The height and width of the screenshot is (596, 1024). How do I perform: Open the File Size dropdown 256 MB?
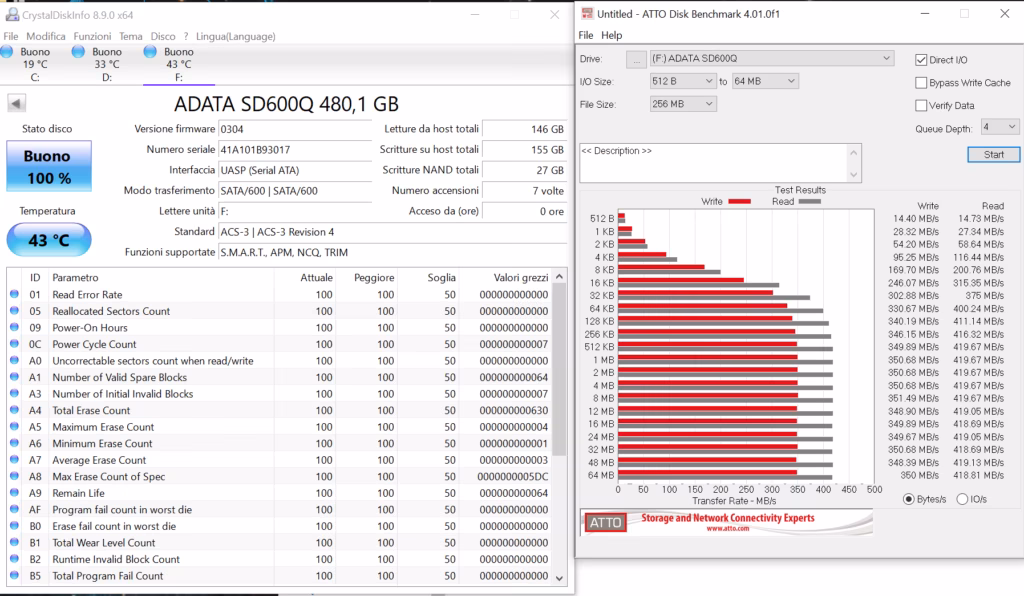click(x=683, y=104)
